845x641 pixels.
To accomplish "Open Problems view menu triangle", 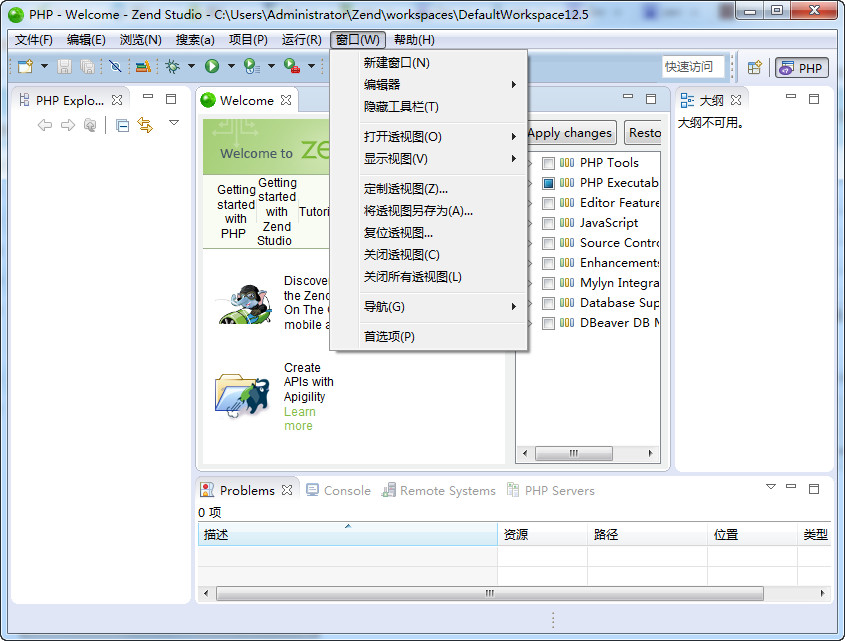I will [x=771, y=487].
